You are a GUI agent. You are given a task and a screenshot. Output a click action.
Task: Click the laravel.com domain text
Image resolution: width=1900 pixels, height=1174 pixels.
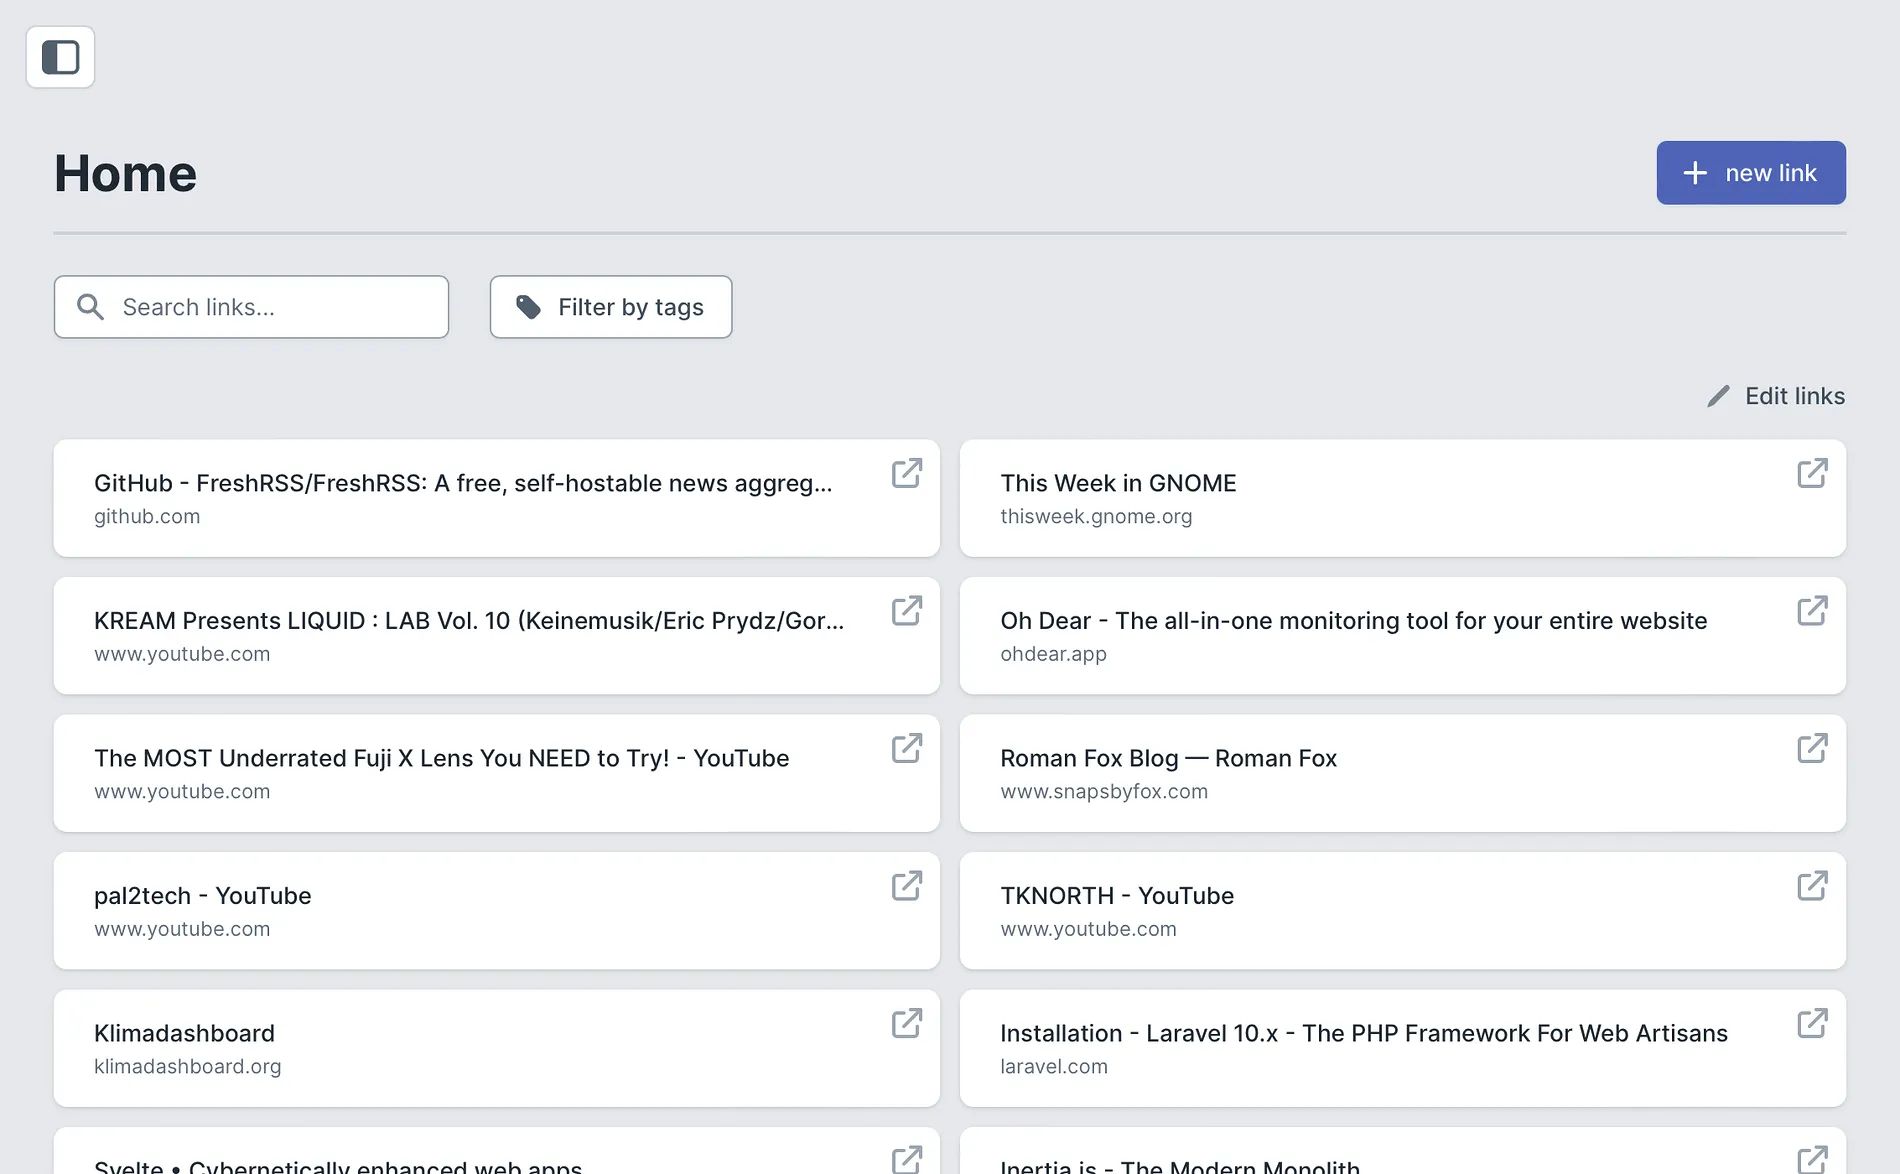coord(1054,1067)
